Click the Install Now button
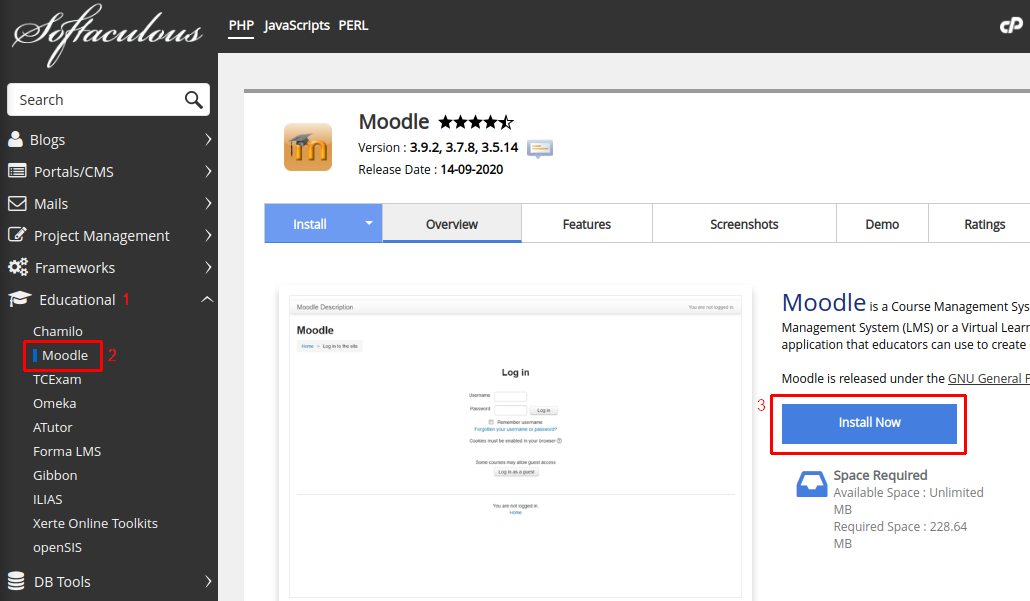This screenshot has height=601, width=1030. [x=869, y=423]
